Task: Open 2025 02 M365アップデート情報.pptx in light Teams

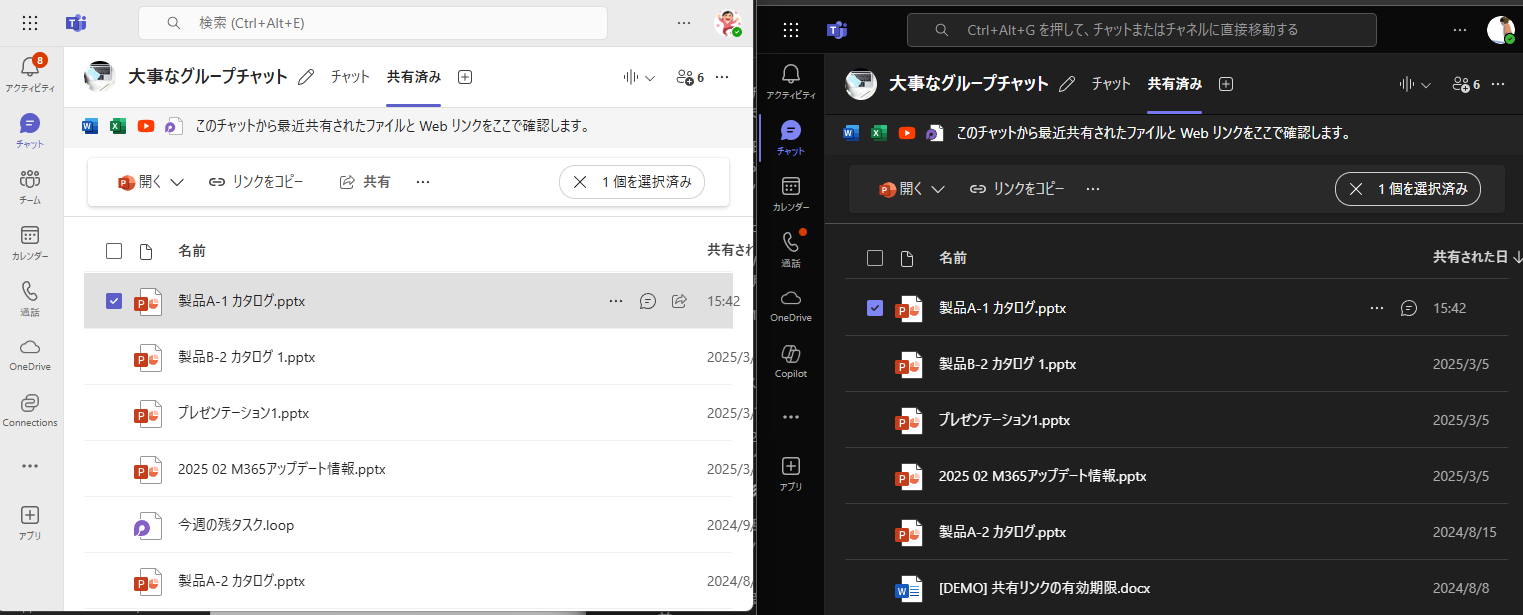Action: click(281, 469)
